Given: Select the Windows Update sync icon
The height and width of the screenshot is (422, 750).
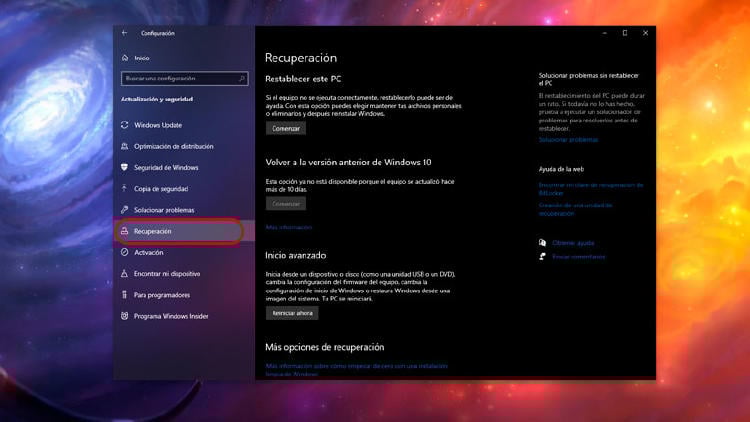Looking at the screenshot, I should pyautogui.click(x=125, y=125).
